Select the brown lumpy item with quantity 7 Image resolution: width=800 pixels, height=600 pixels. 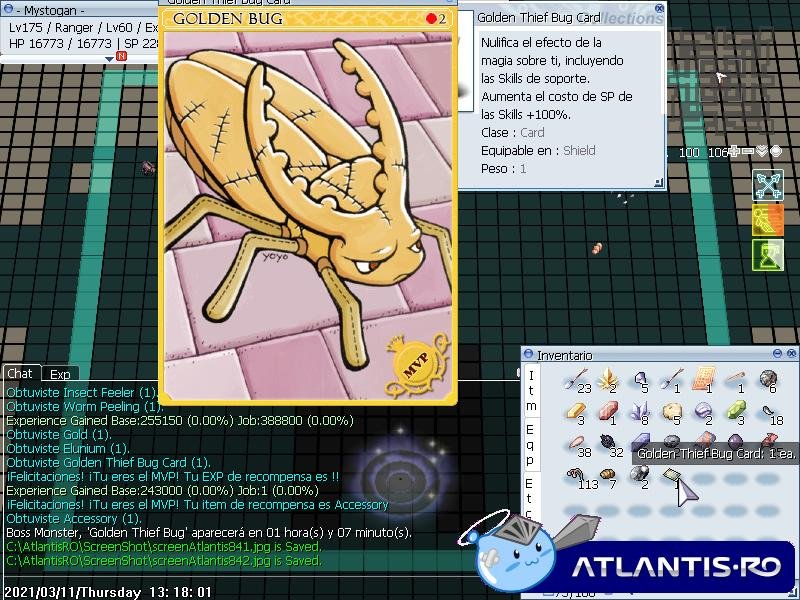(607, 476)
